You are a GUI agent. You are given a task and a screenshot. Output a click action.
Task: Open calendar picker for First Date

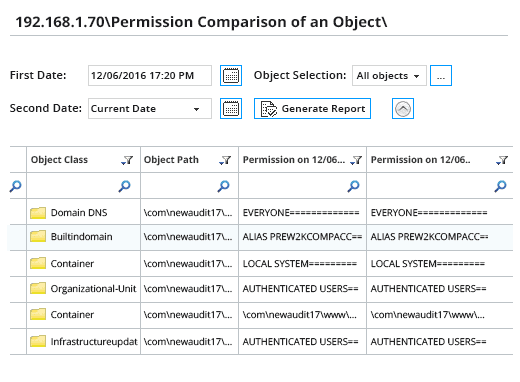point(231,75)
